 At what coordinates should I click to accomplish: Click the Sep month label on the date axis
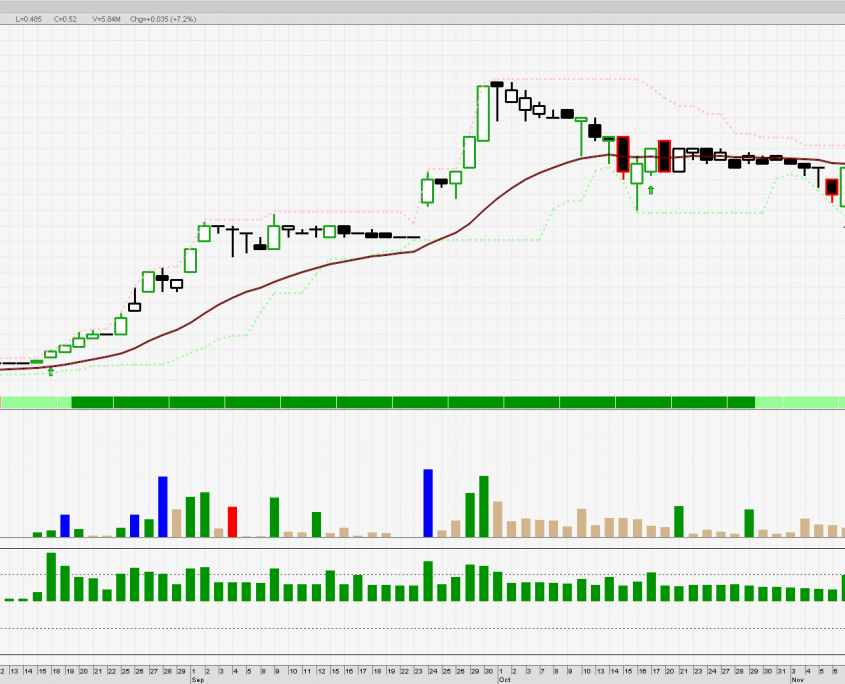pyautogui.click(x=197, y=679)
